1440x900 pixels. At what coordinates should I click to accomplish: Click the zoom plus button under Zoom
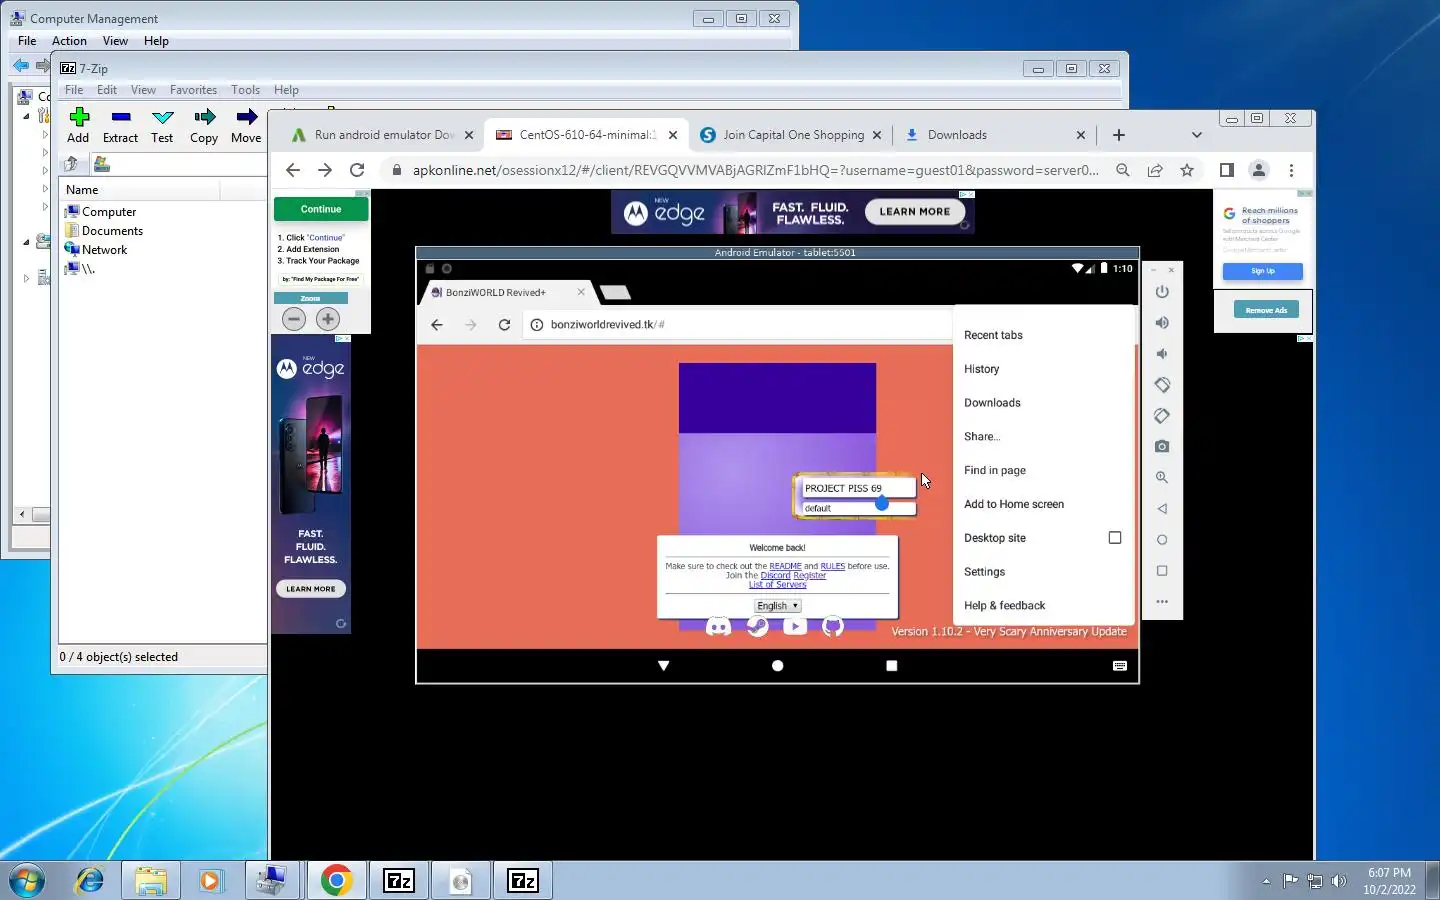tap(328, 319)
